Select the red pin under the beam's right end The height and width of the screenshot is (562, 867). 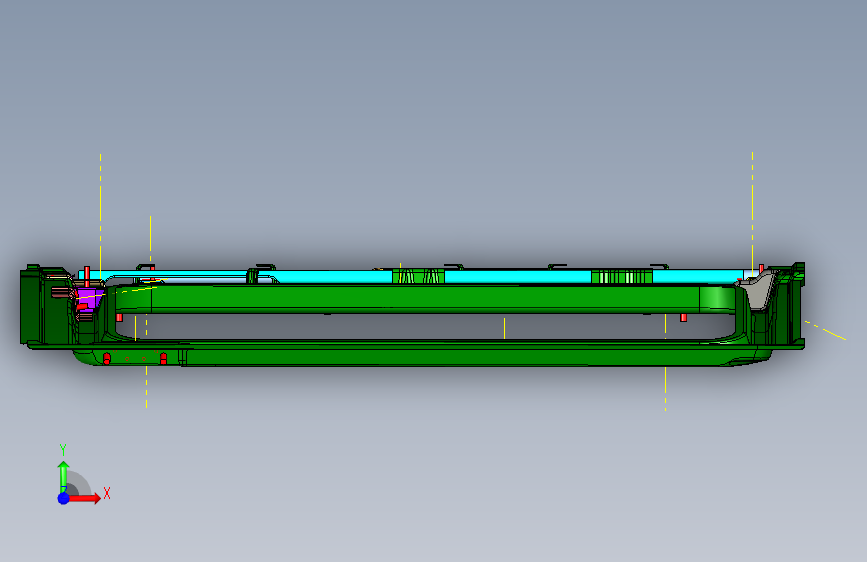683,317
